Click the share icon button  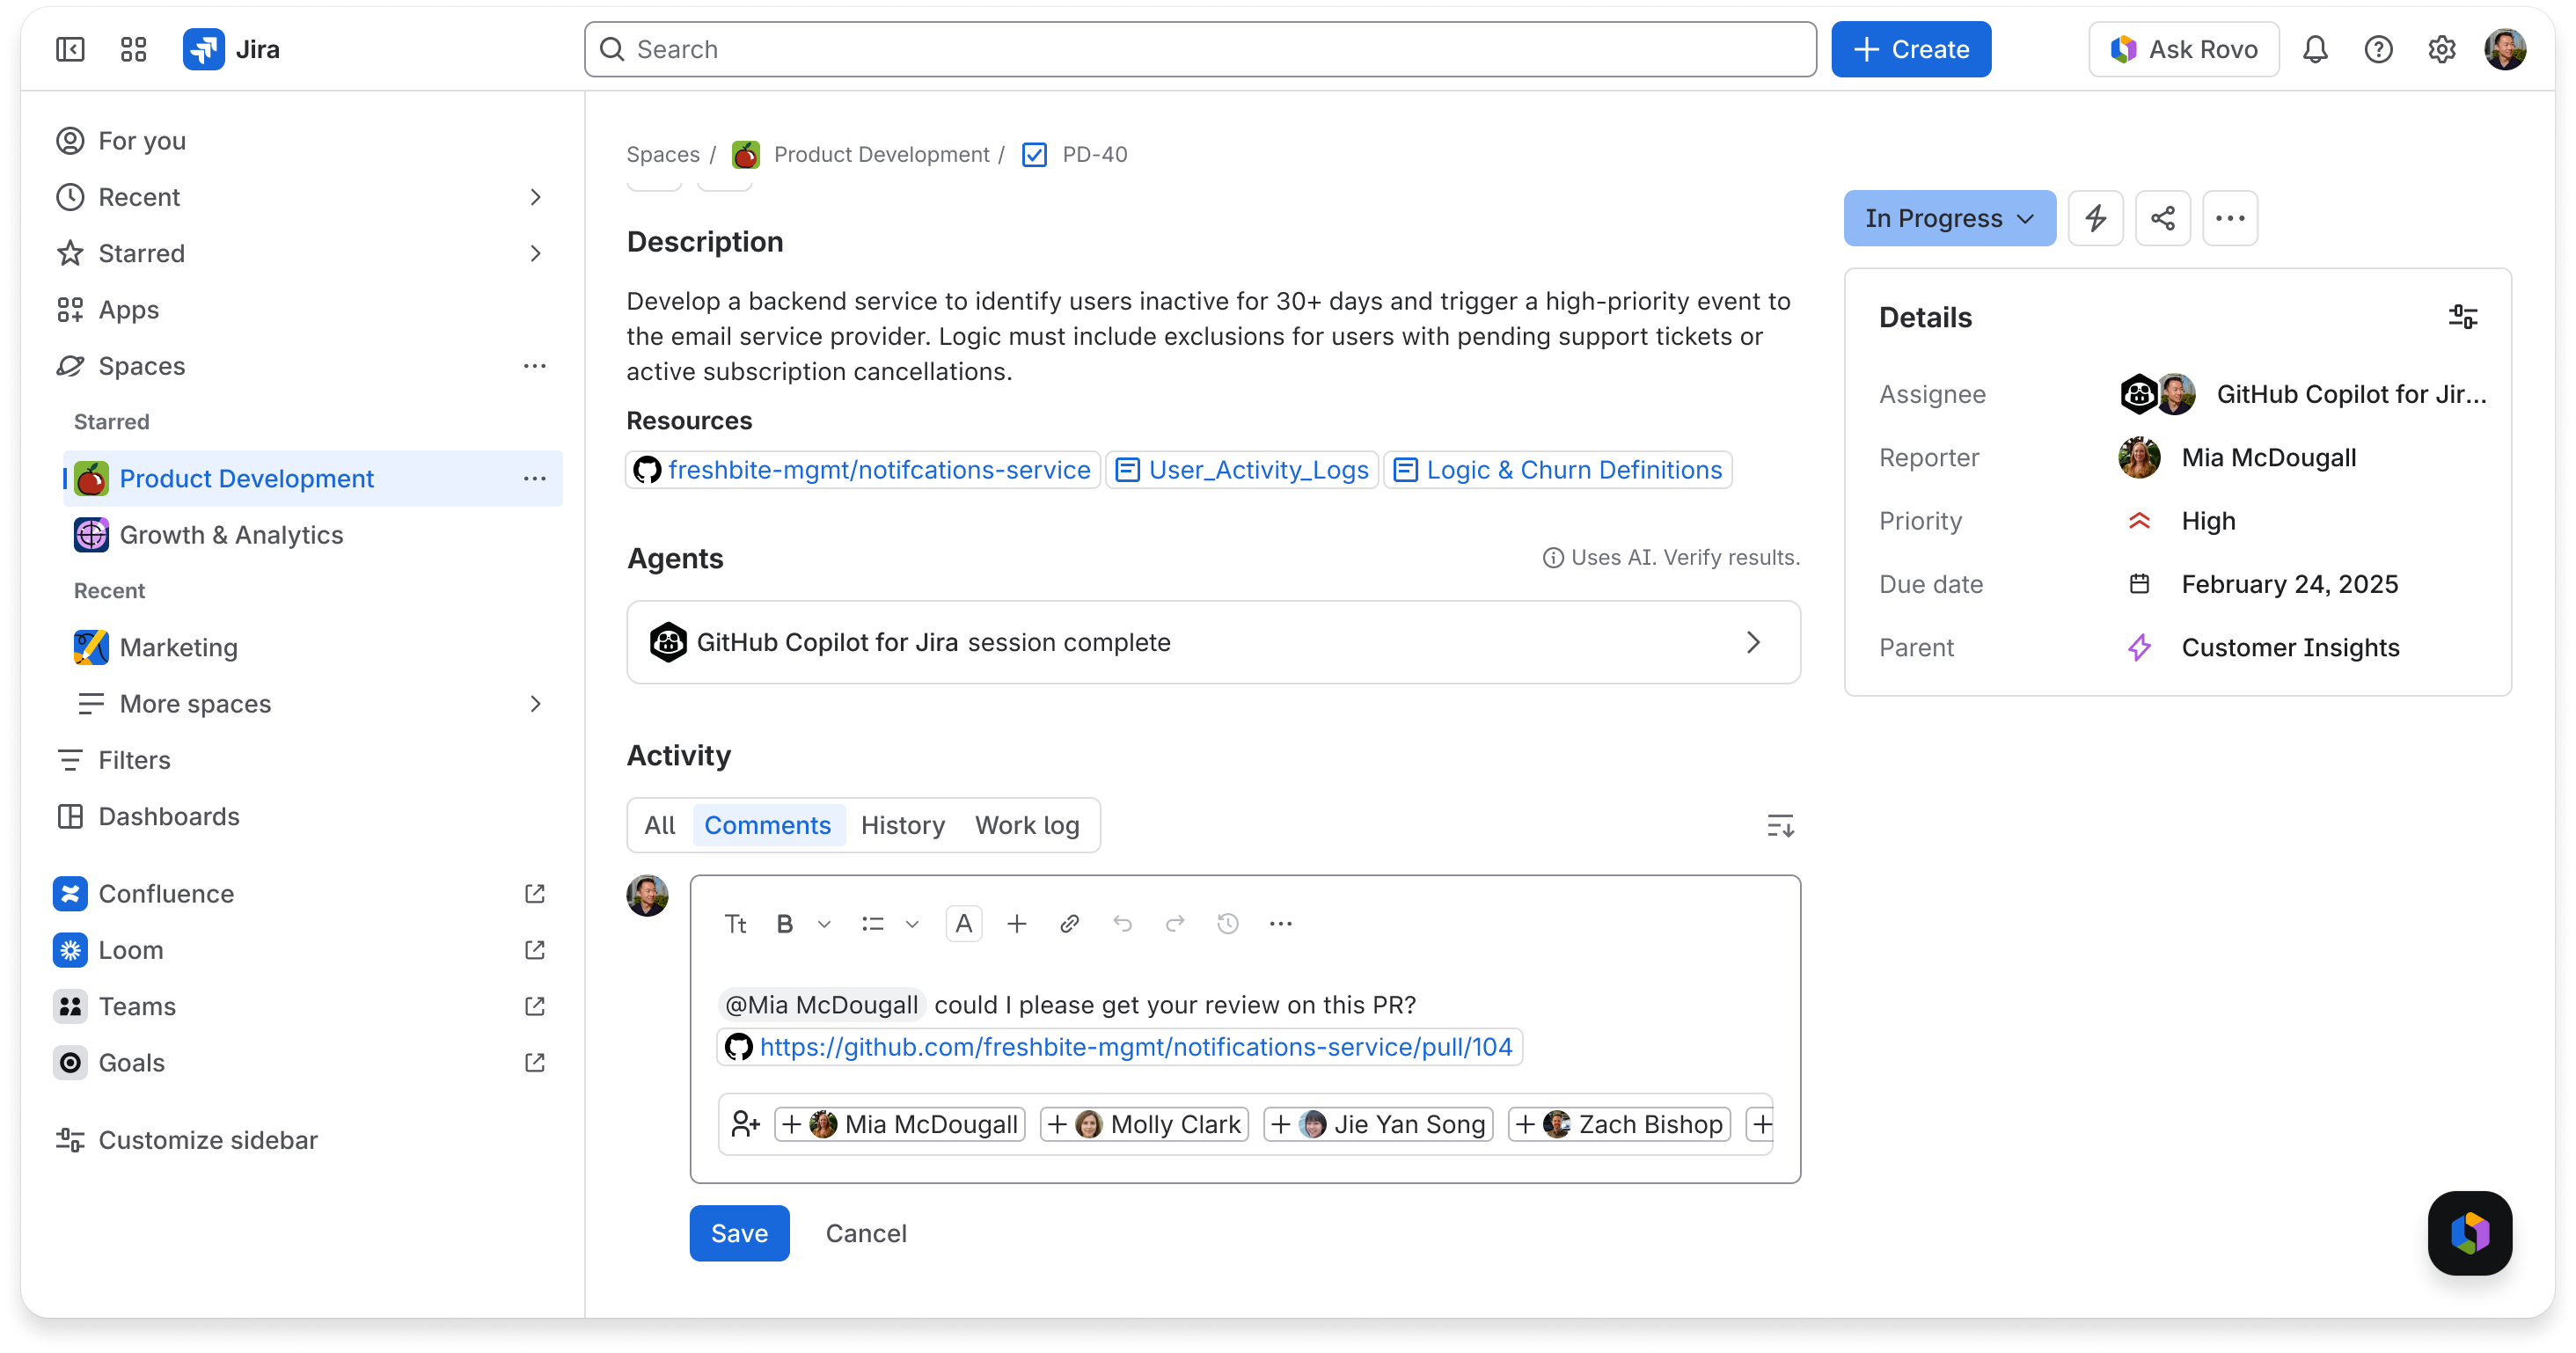(2162, 218)
